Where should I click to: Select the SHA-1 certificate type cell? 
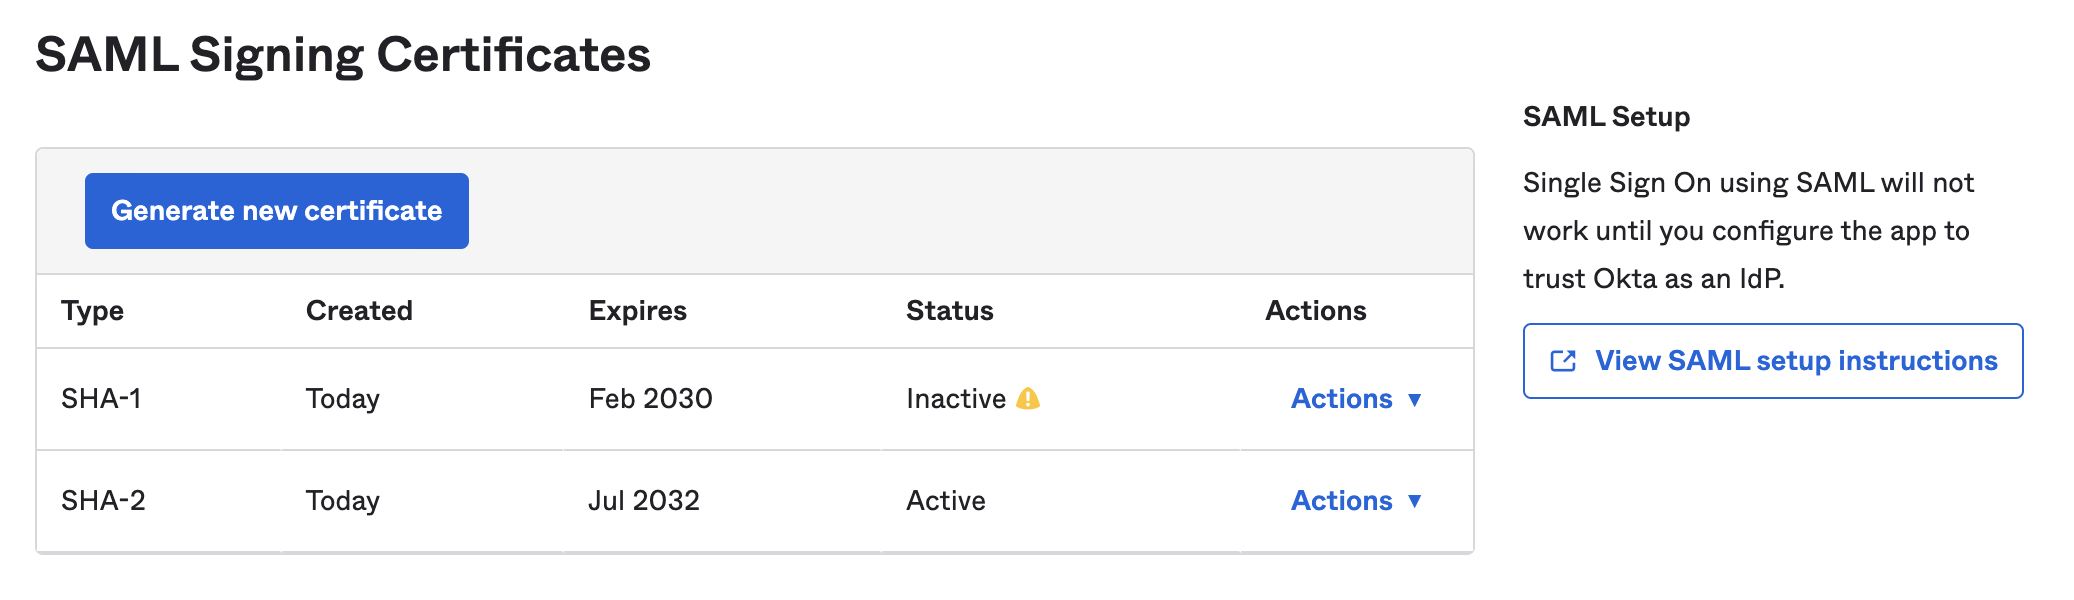[x=101, y=399]
